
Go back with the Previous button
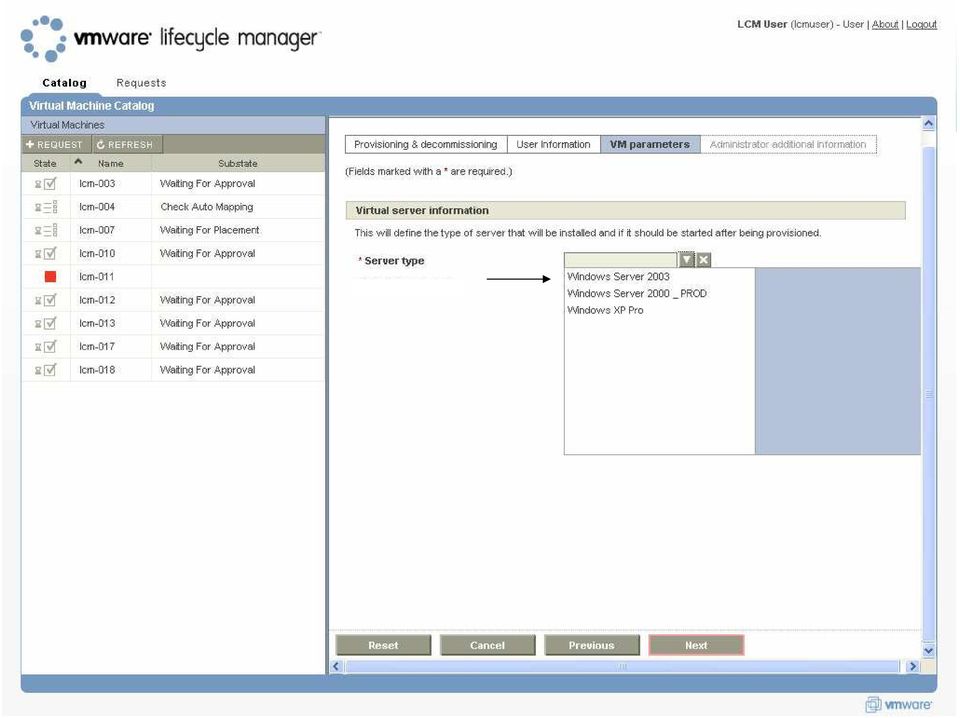(x=591, y=645)
